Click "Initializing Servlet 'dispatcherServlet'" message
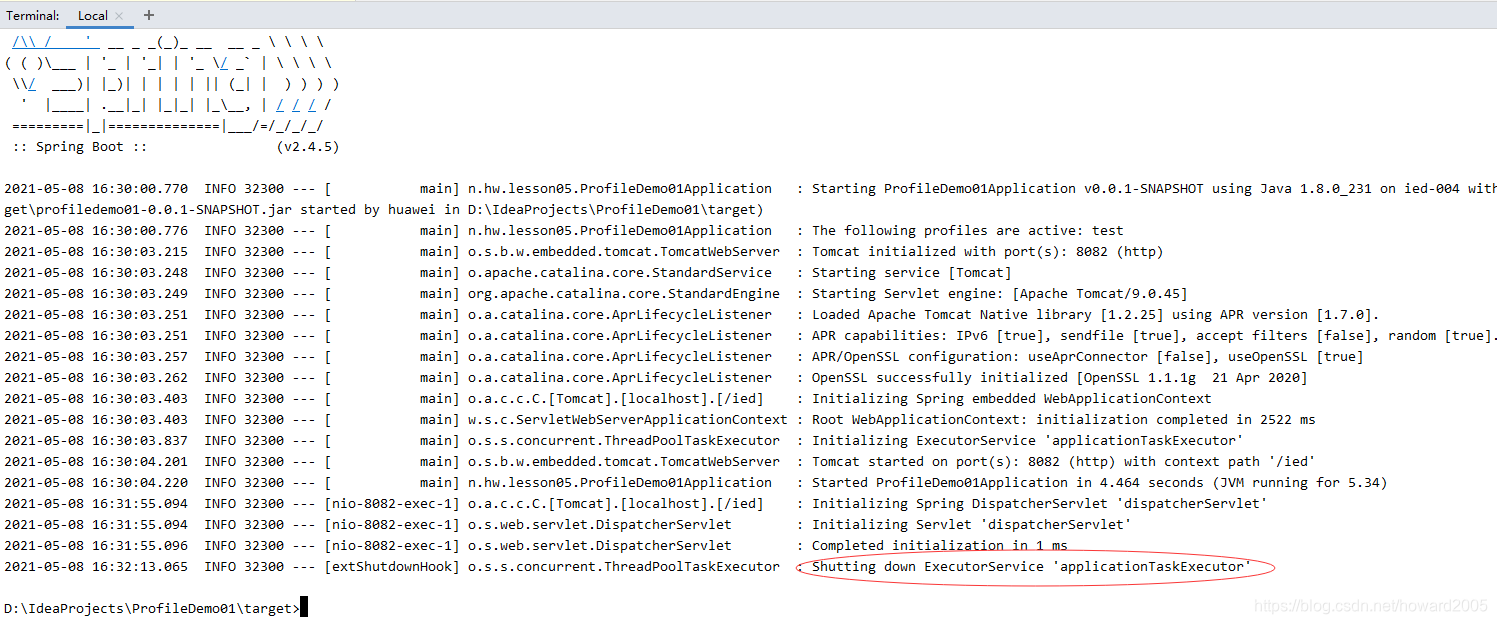 click(971, 525)
